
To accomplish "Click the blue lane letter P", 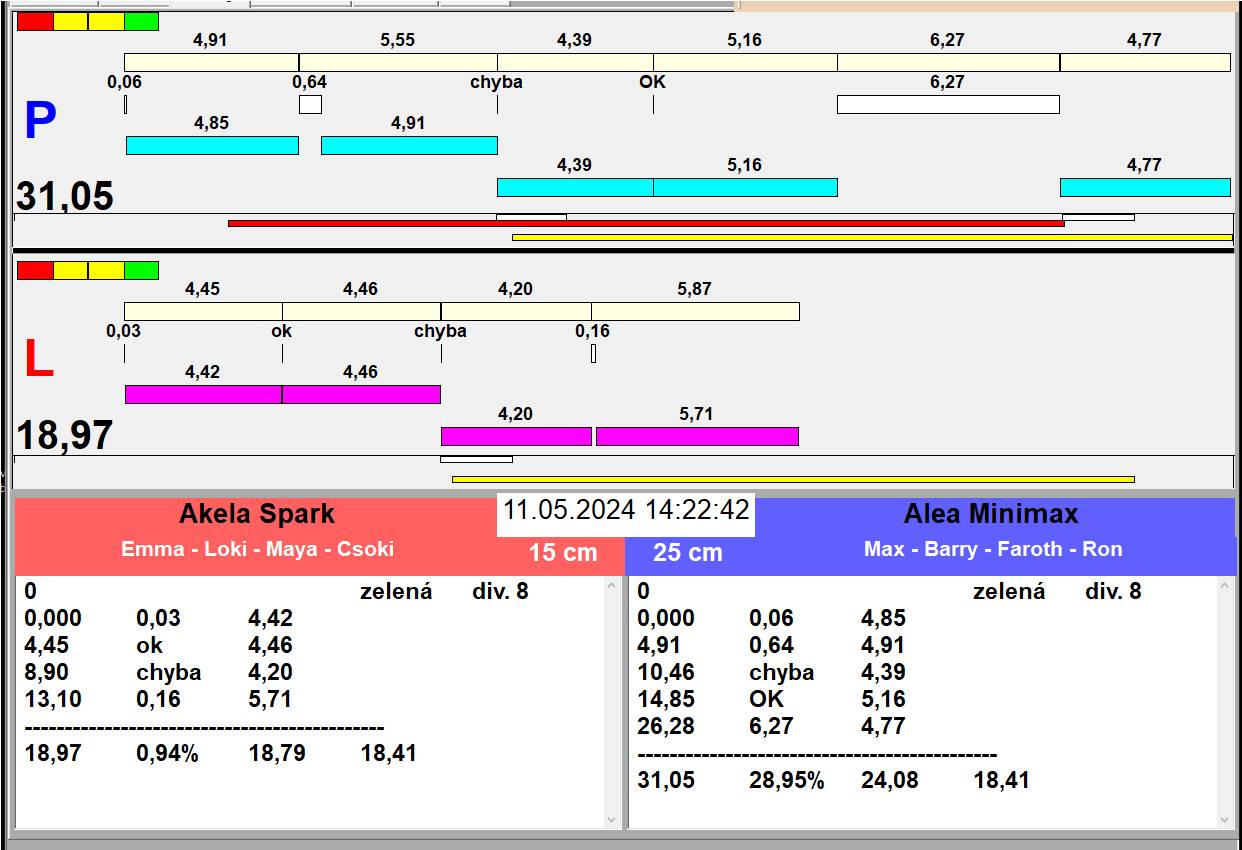I will (39, 121).
